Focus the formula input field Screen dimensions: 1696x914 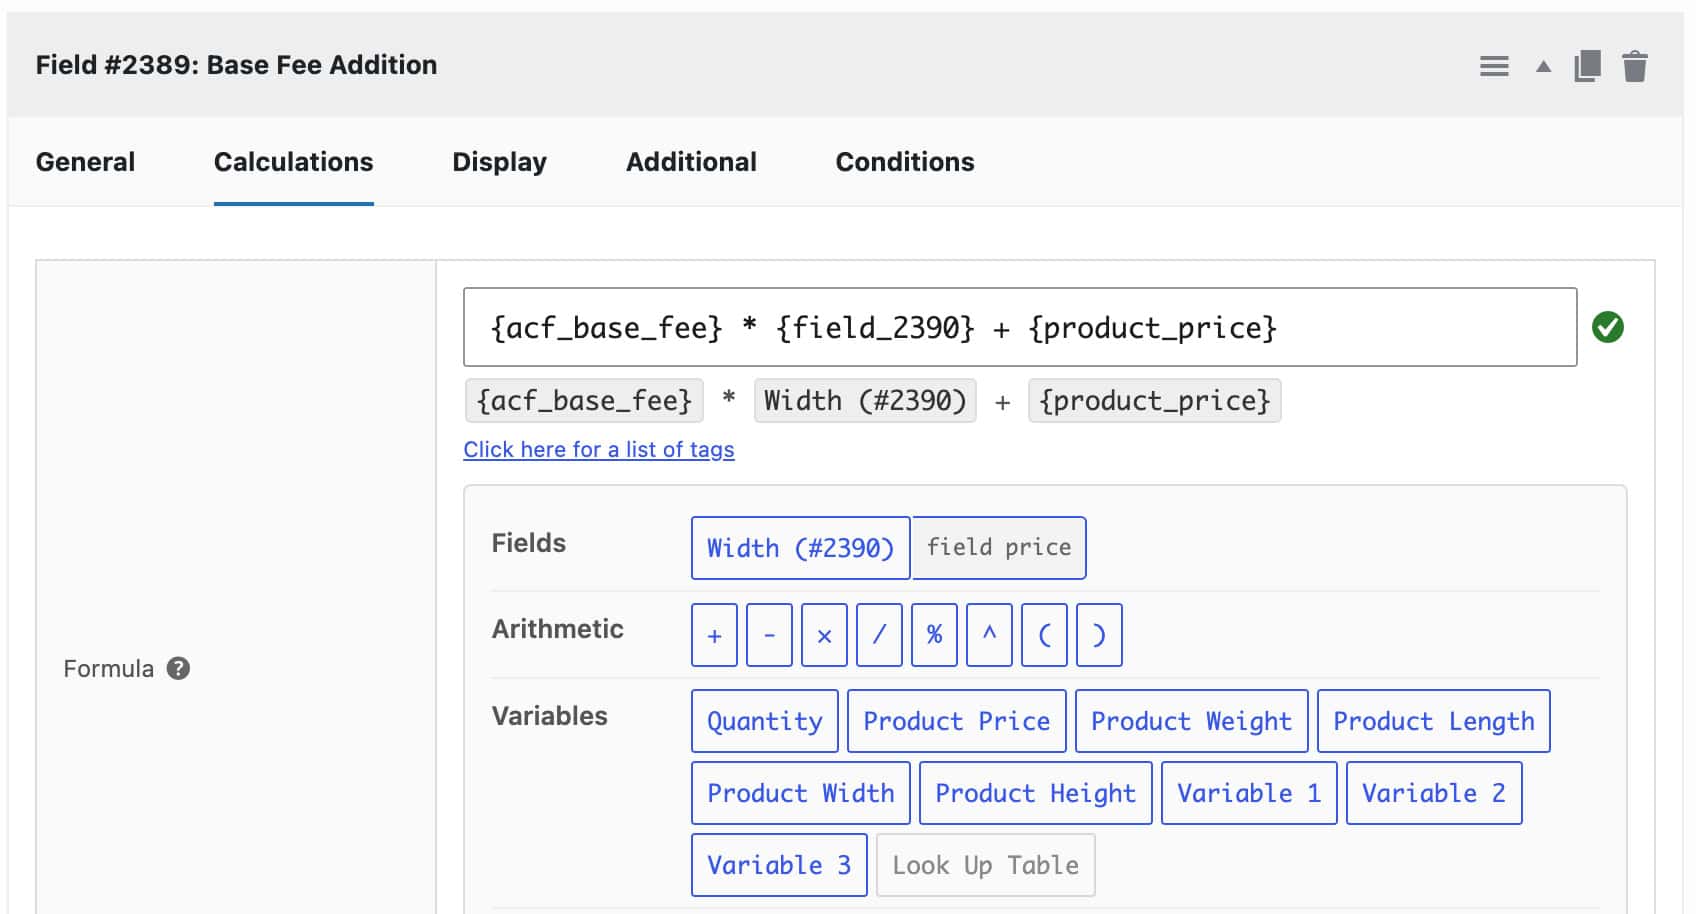coord(1020,327)
